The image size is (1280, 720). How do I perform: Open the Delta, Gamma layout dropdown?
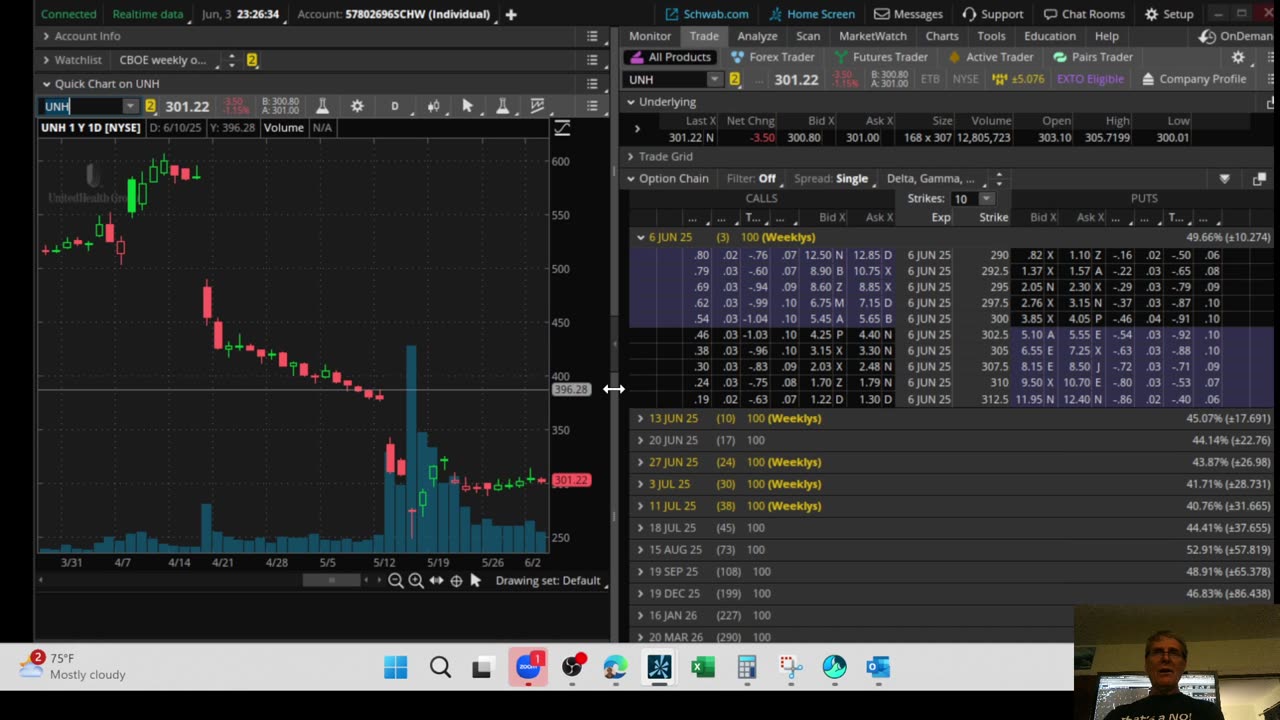pos(938,179)
